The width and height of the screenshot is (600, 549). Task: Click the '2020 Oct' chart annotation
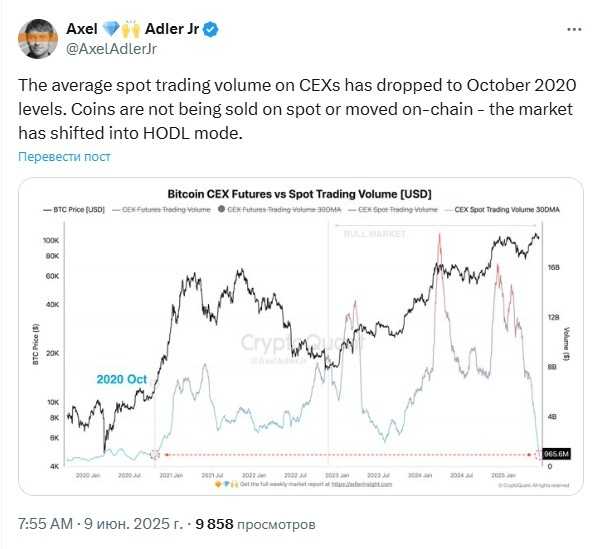point(122,379)
